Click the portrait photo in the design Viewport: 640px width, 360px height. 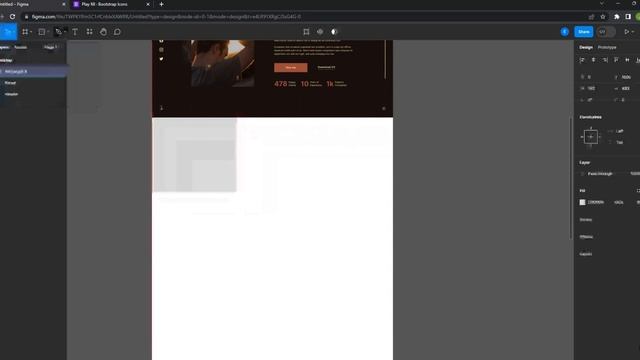(x=223, y=63)
